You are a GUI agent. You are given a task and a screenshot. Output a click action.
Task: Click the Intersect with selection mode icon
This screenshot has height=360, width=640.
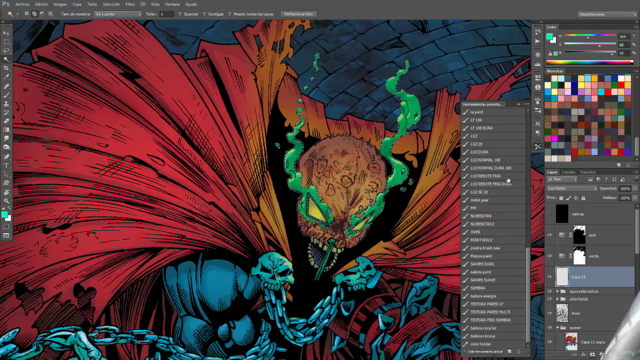(x=50, y=14)
